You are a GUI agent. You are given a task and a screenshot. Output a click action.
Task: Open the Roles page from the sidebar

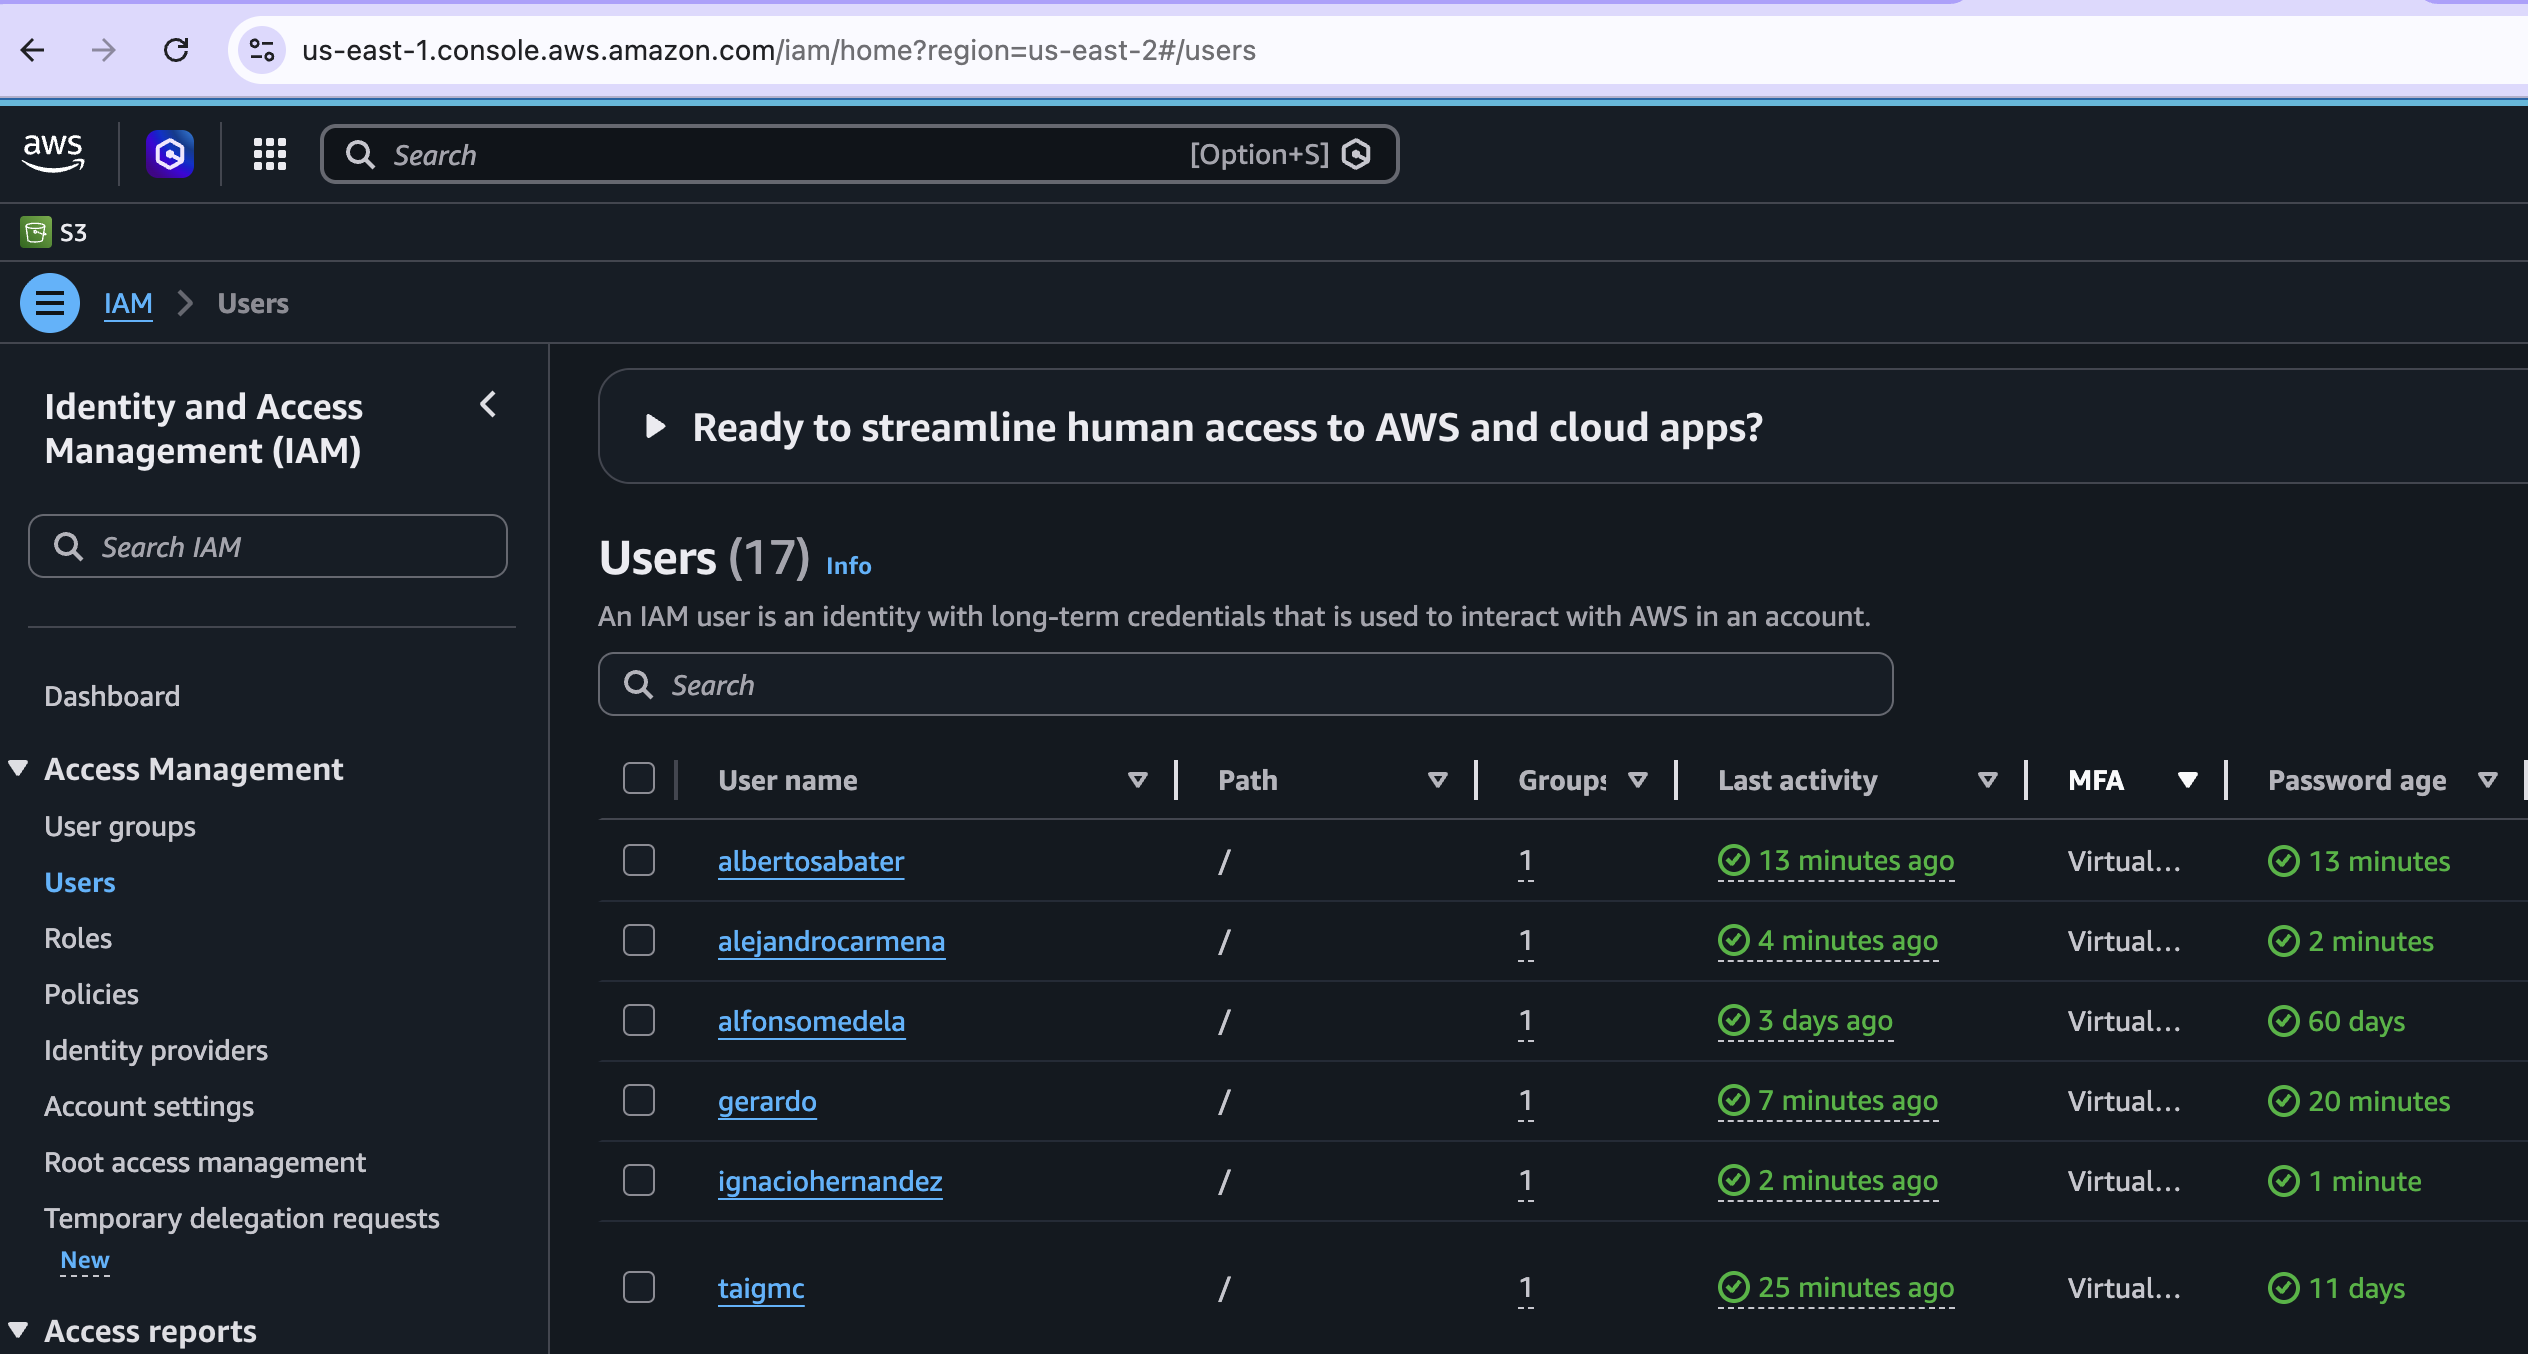point(78,937)
